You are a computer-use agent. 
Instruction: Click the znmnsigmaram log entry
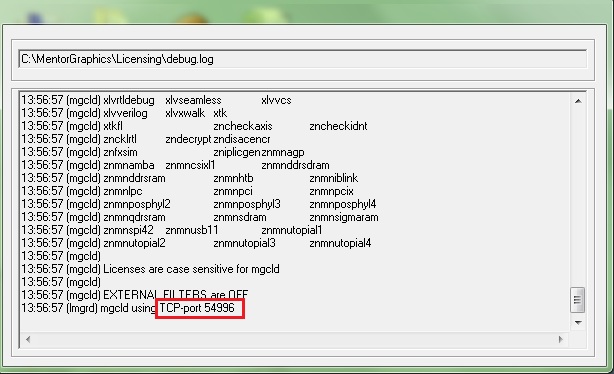pyautogui.click(x=344, y=217)
